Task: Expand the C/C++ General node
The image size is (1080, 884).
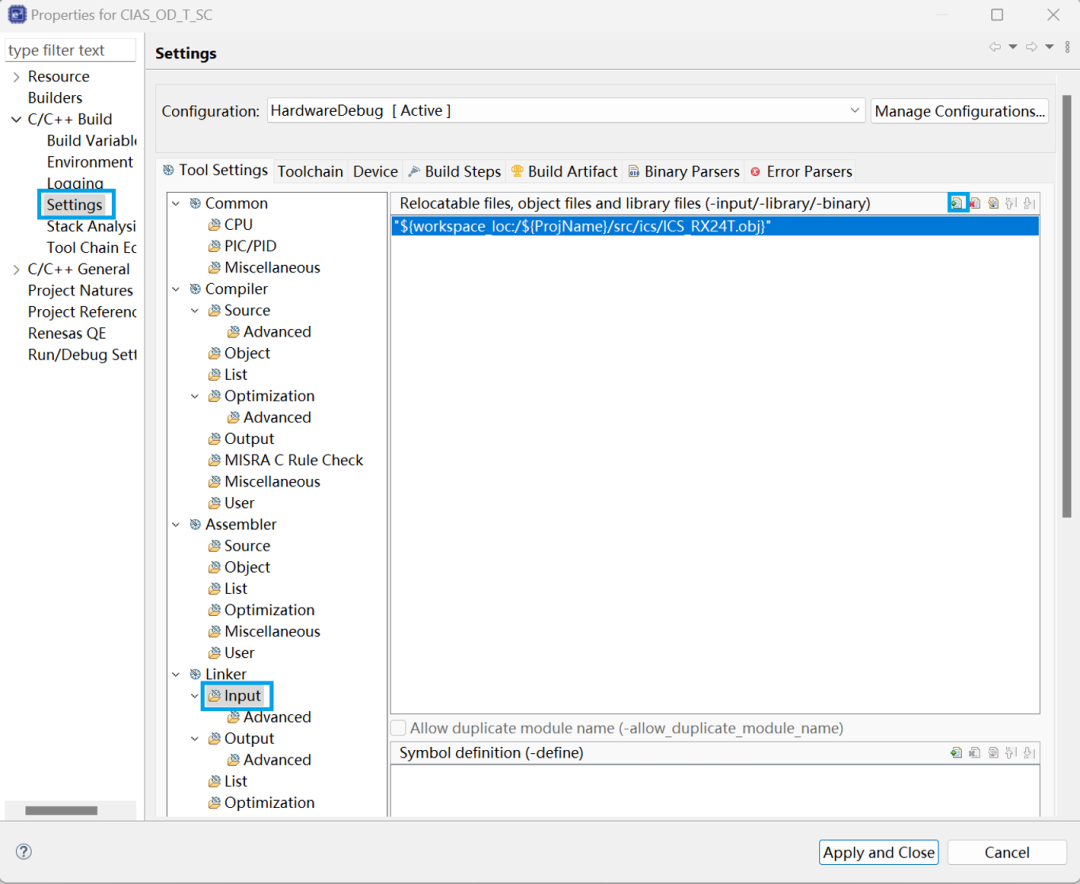Action: 17,269
